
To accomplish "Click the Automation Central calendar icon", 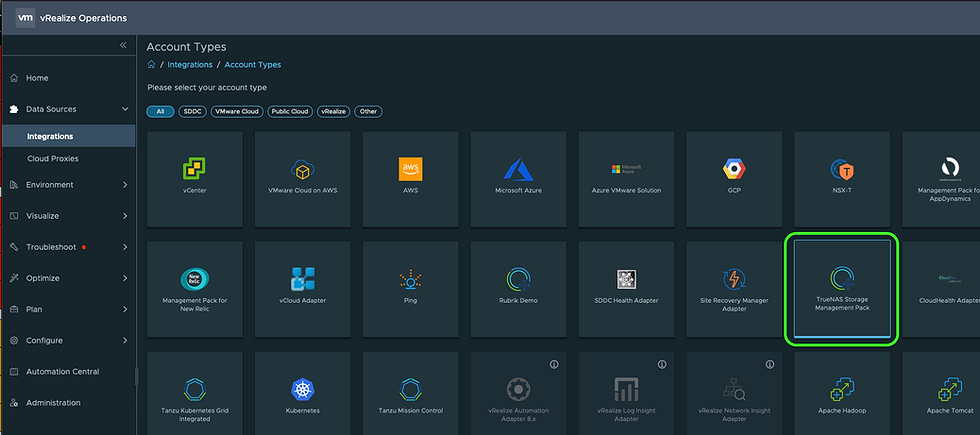I will point(14,372).
